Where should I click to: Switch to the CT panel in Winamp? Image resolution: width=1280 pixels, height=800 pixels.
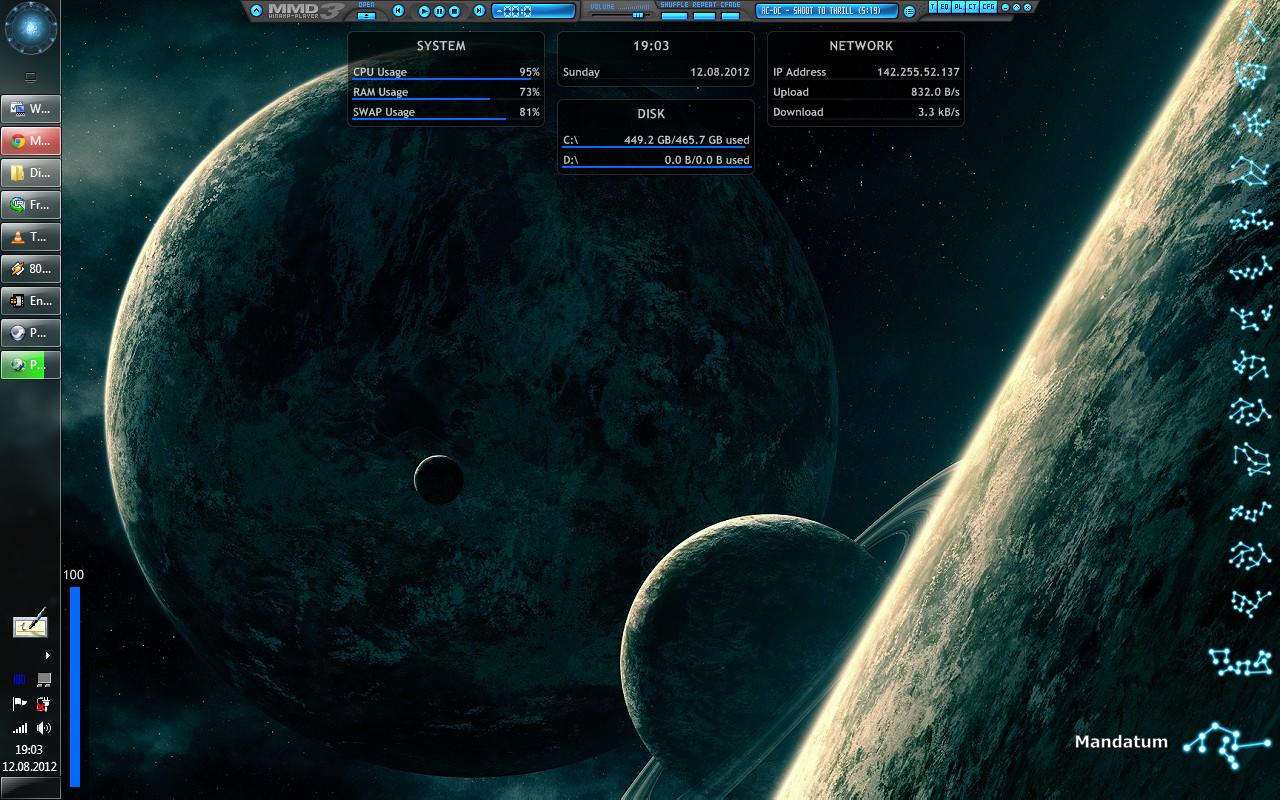coord(974,7)
